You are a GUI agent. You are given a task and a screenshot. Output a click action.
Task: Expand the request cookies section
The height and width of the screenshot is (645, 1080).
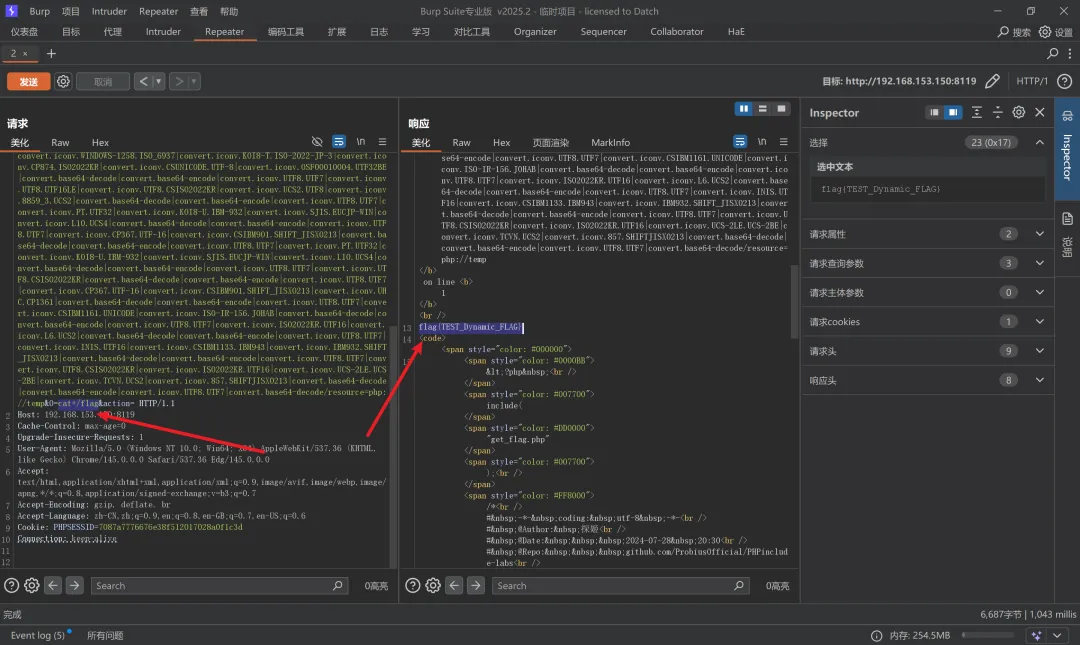click(x=1040, y=322)
